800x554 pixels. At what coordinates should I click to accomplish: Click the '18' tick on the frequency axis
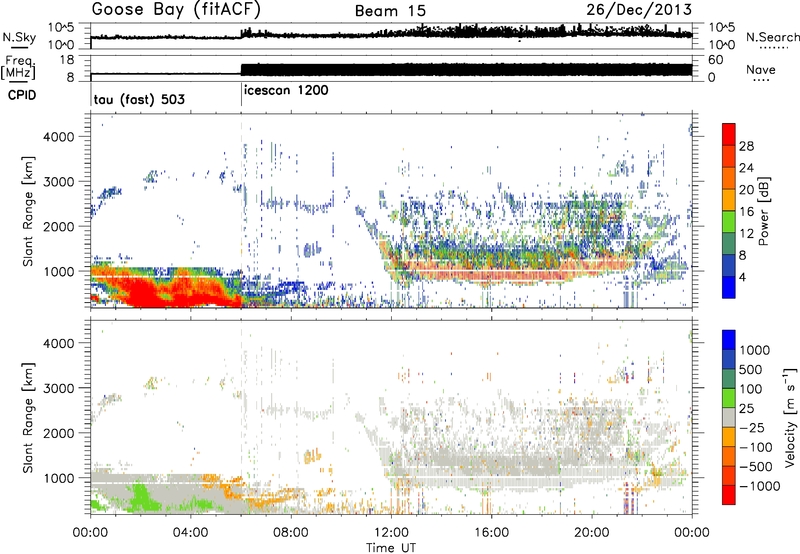point(66,60)
